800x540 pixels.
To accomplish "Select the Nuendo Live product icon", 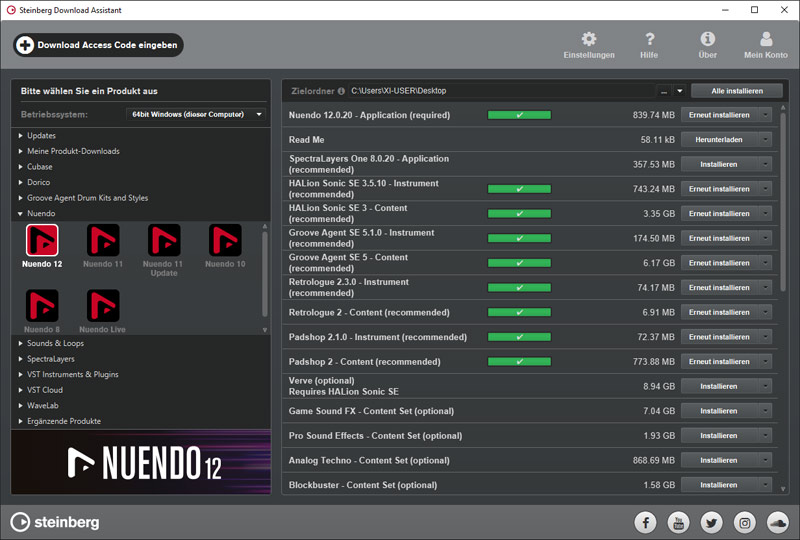I will pos(103,306).
